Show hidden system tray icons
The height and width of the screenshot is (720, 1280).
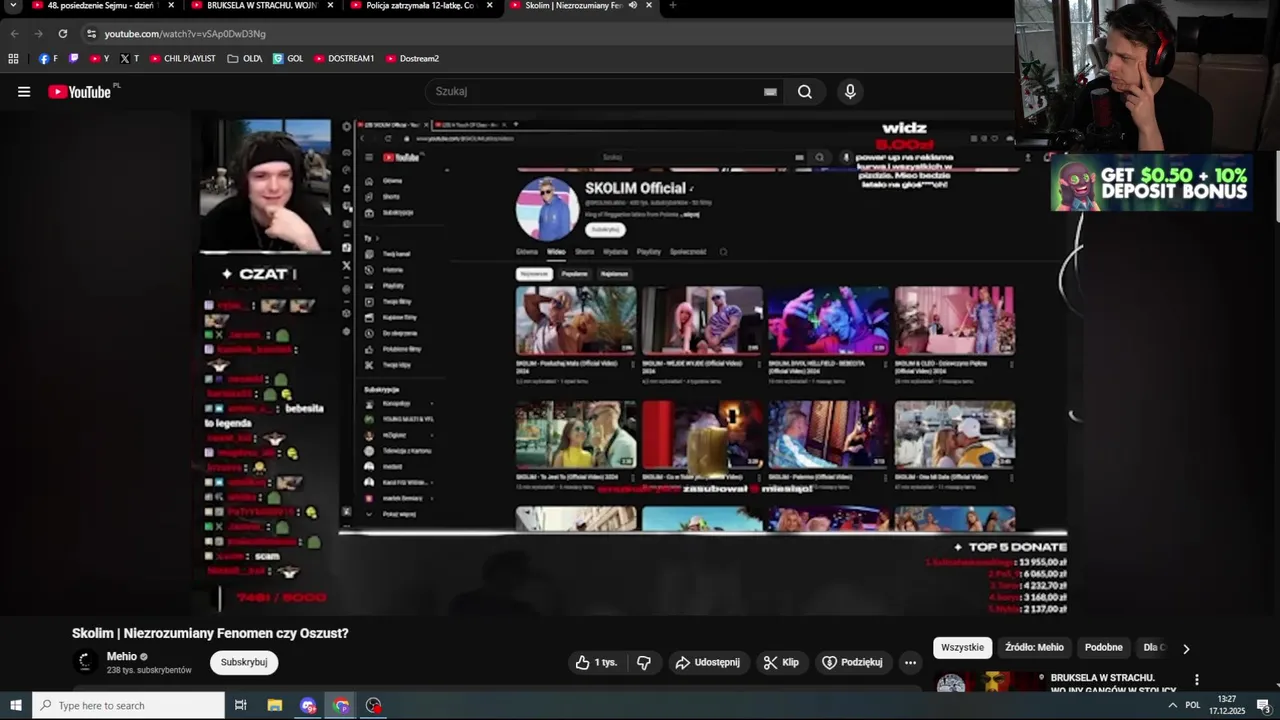[1172, 705]
